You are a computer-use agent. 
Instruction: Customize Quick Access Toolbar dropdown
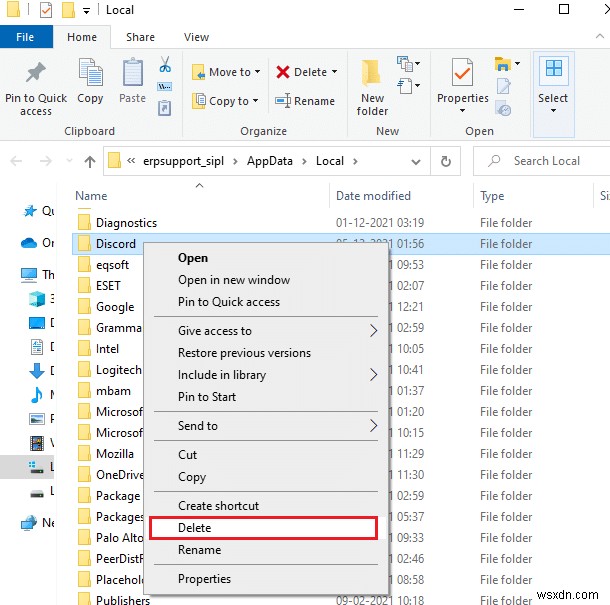coord(86,11)
